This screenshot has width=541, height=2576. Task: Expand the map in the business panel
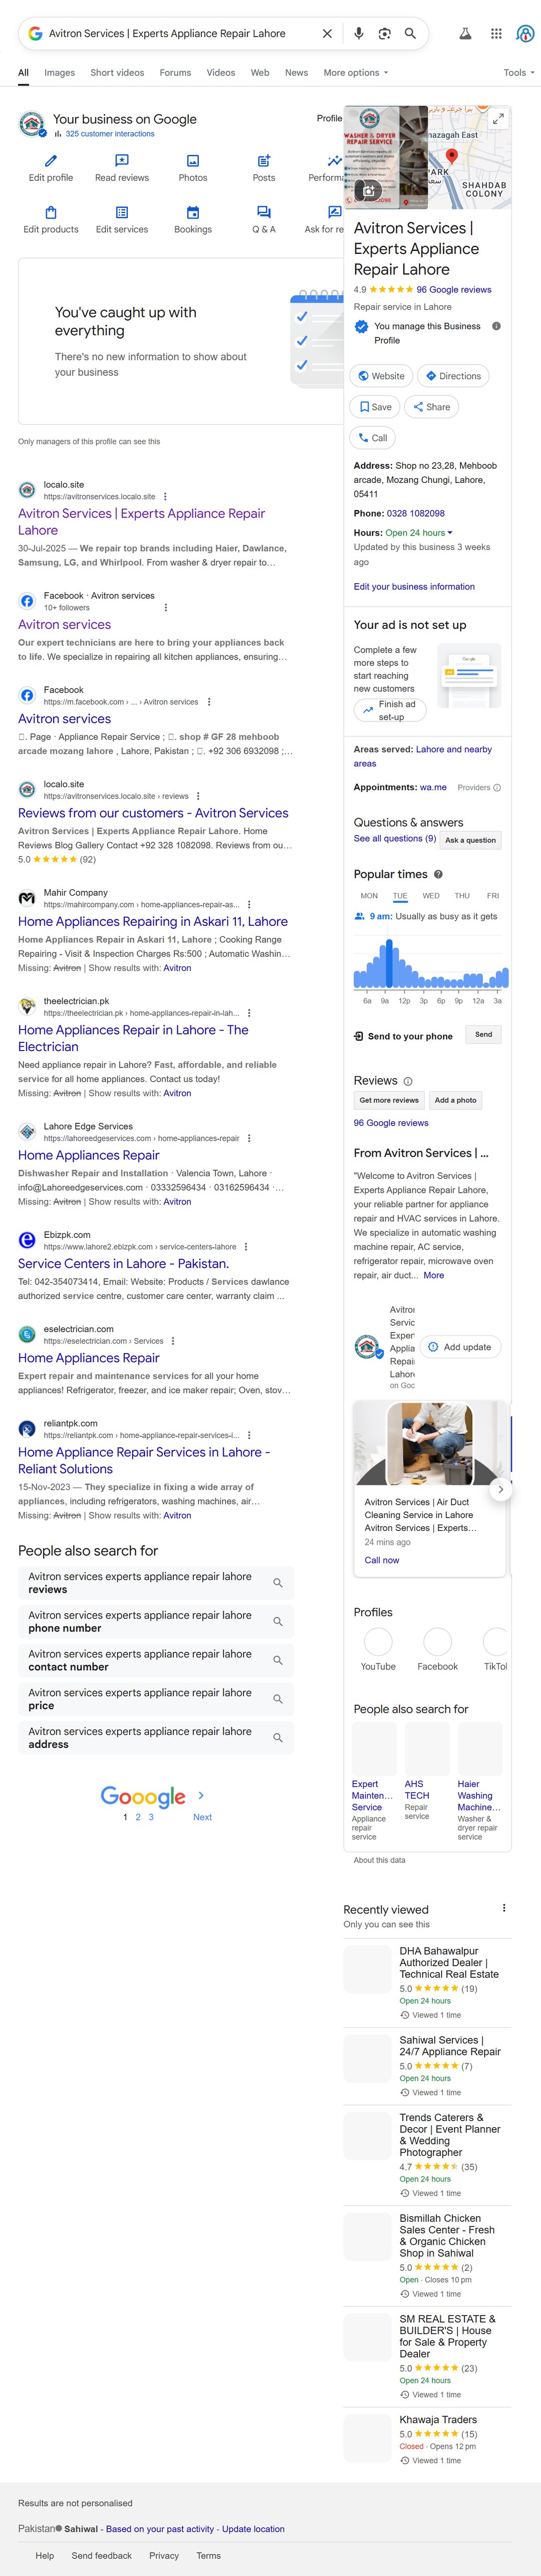click(x=498, y=119)
